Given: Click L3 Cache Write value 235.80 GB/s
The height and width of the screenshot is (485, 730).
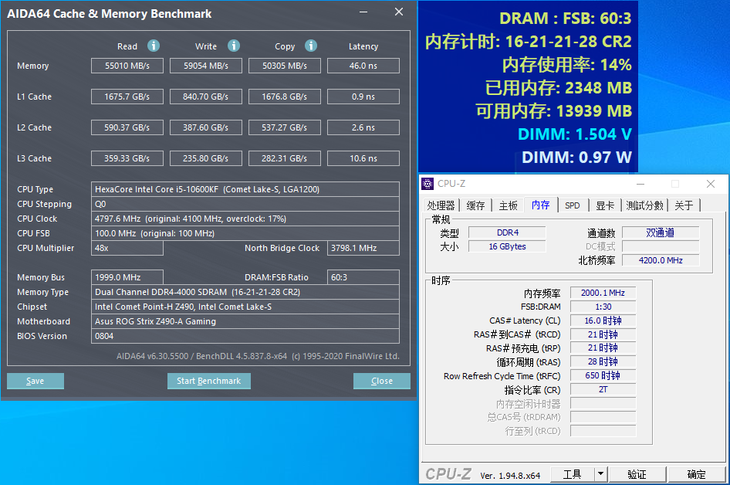Looking at the screenshot, I should (x=206, y=158).
